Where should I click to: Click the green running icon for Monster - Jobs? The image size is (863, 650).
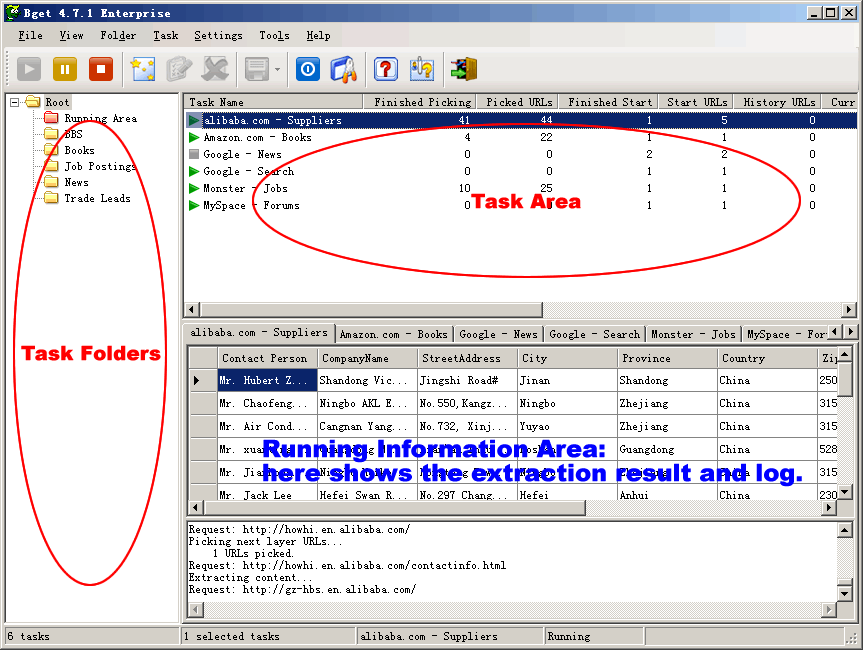194,188
